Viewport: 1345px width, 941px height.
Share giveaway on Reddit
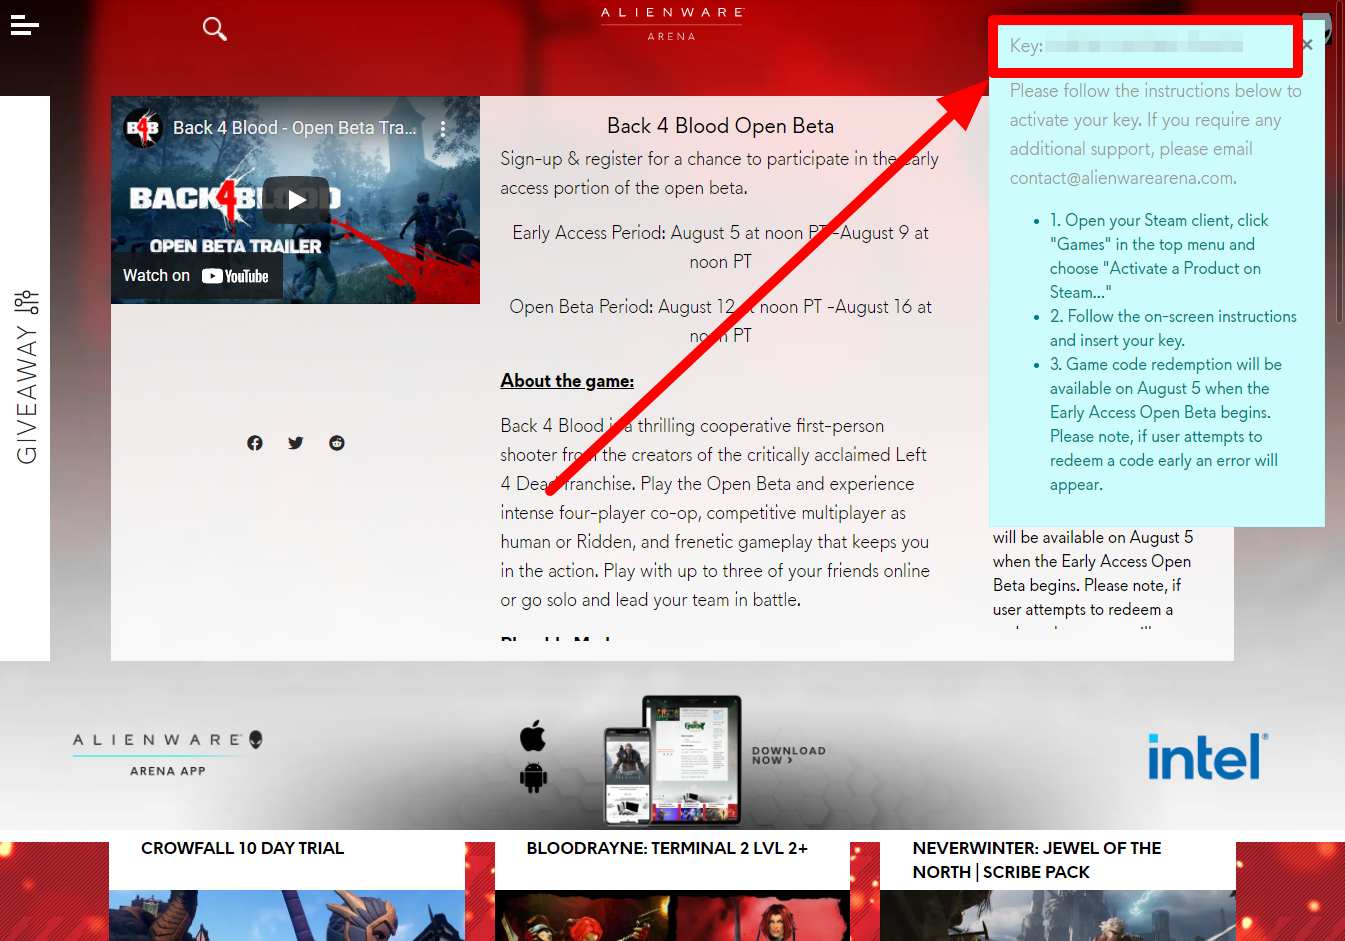coord(337,443)
